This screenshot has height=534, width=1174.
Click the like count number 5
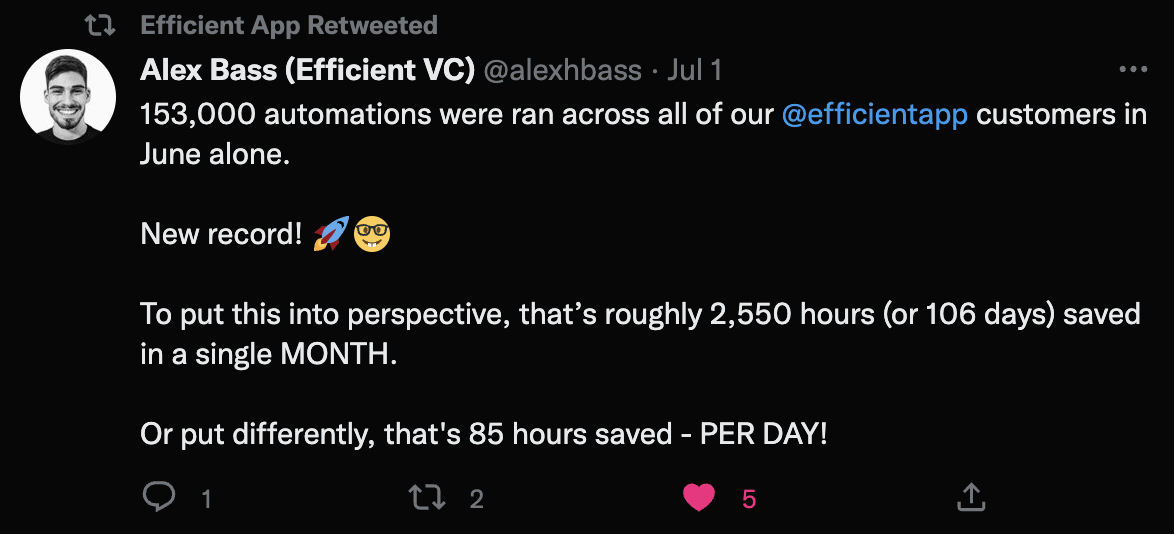pyautogui.click(x=749, y=499)
